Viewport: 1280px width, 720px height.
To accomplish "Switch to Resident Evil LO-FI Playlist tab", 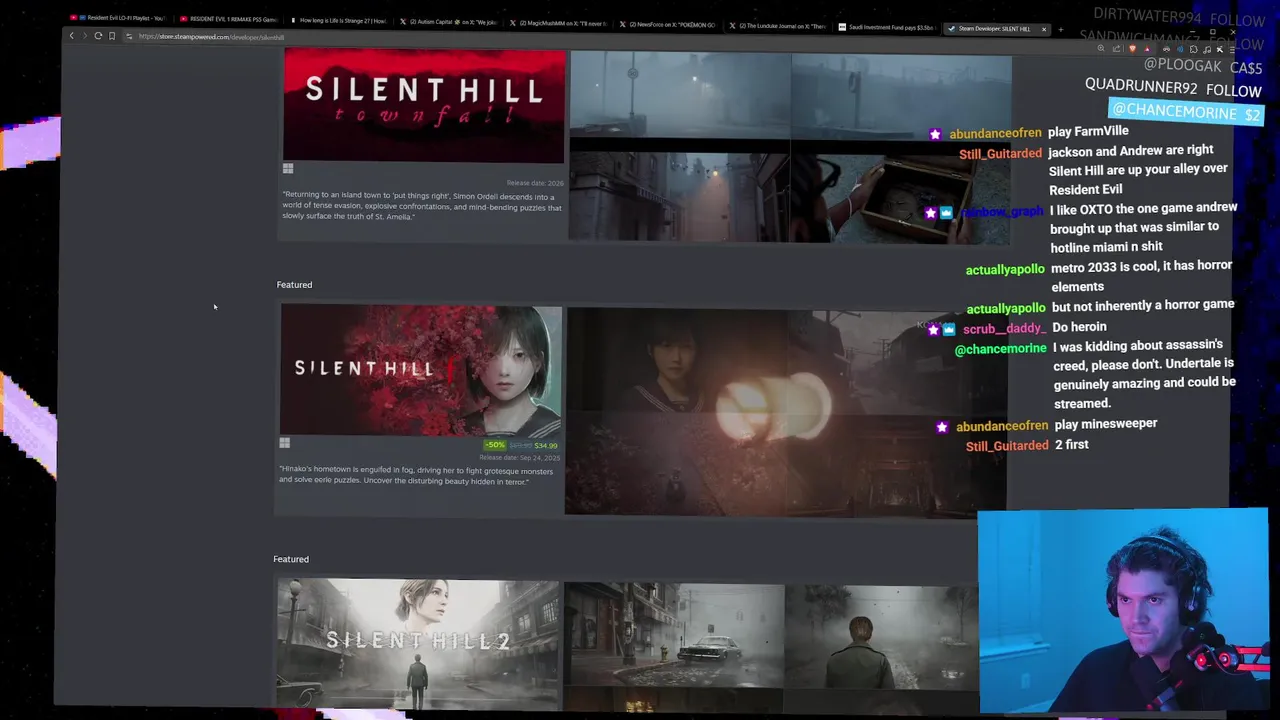I will 120,18.
